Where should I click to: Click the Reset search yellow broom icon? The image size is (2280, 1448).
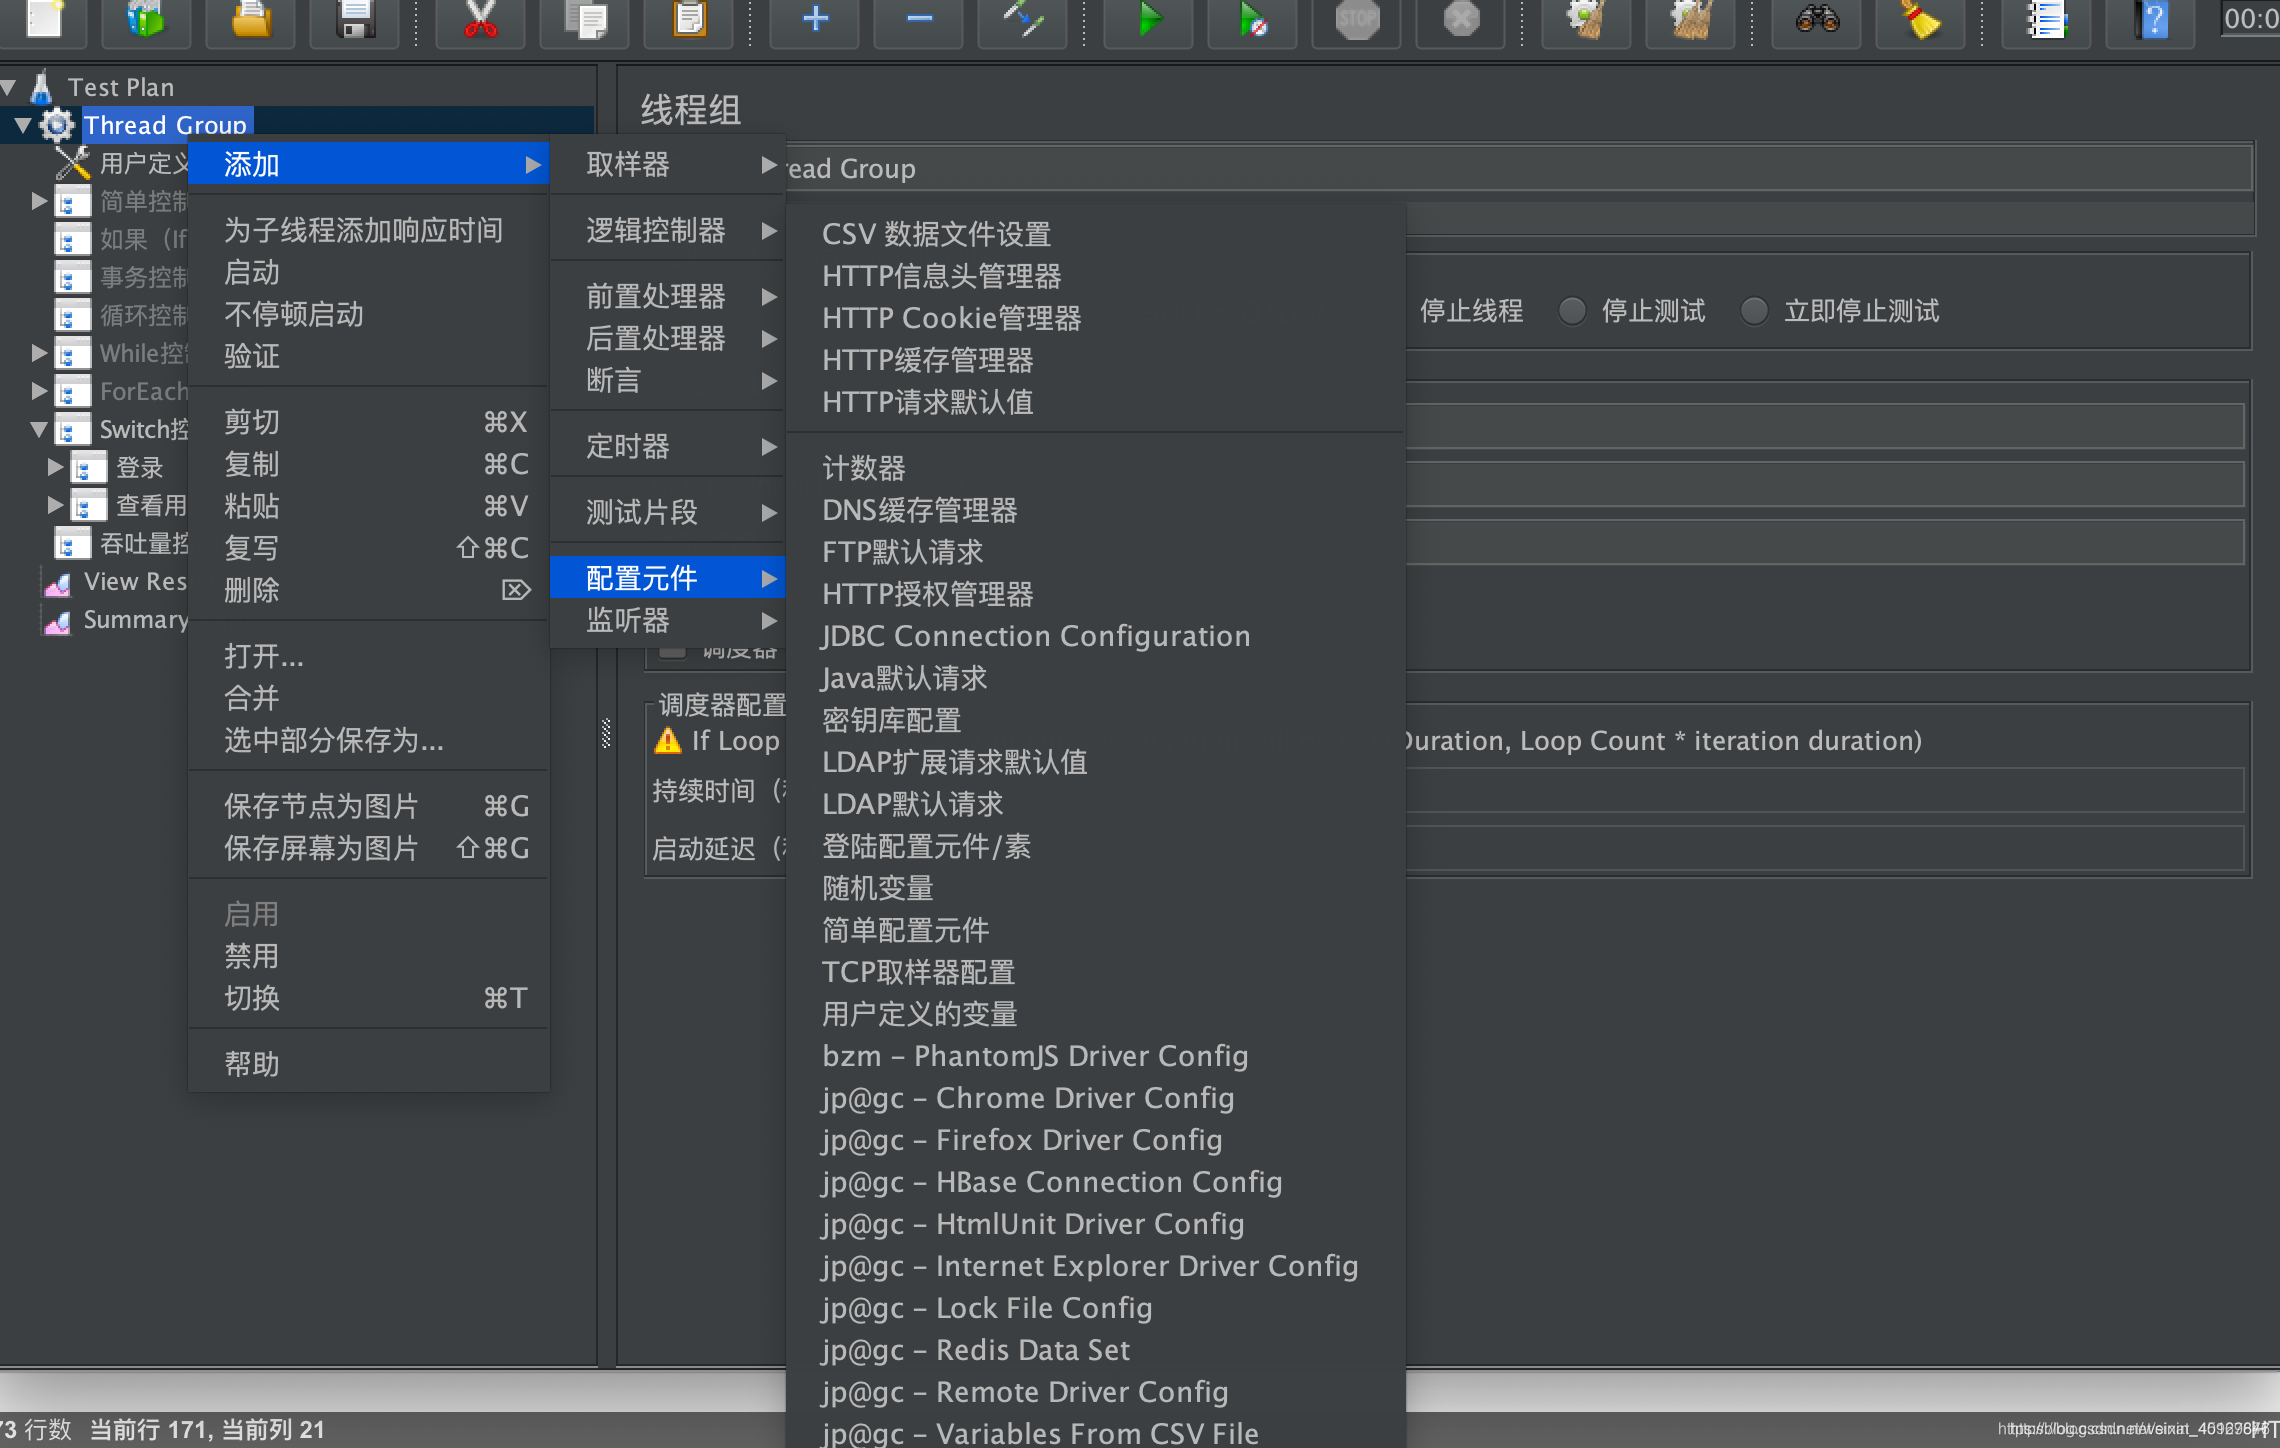(1921, 18)
